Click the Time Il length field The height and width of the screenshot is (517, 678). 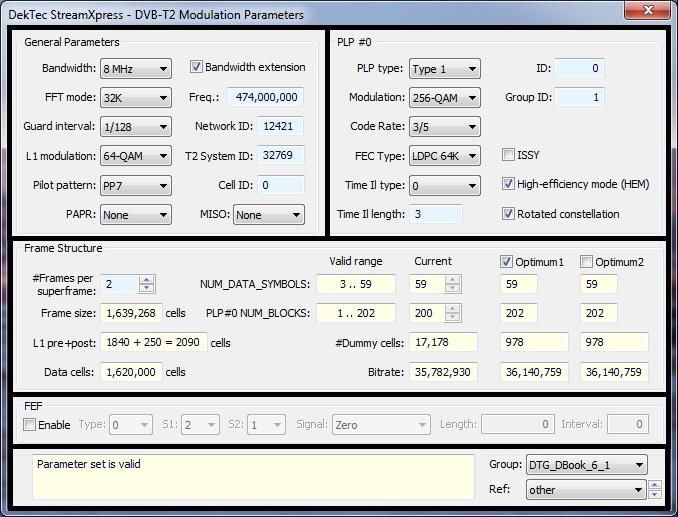(x=436, y=214)
